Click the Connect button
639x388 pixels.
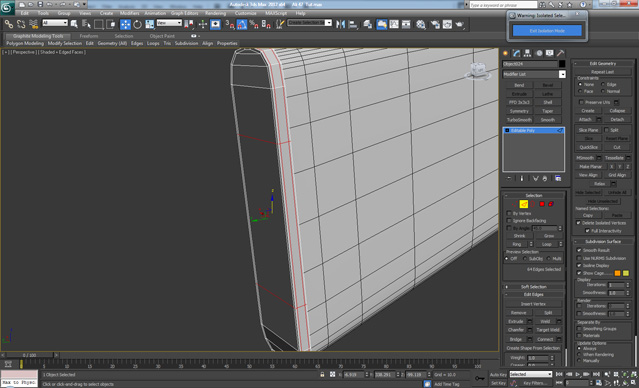[x=545, y=339]
